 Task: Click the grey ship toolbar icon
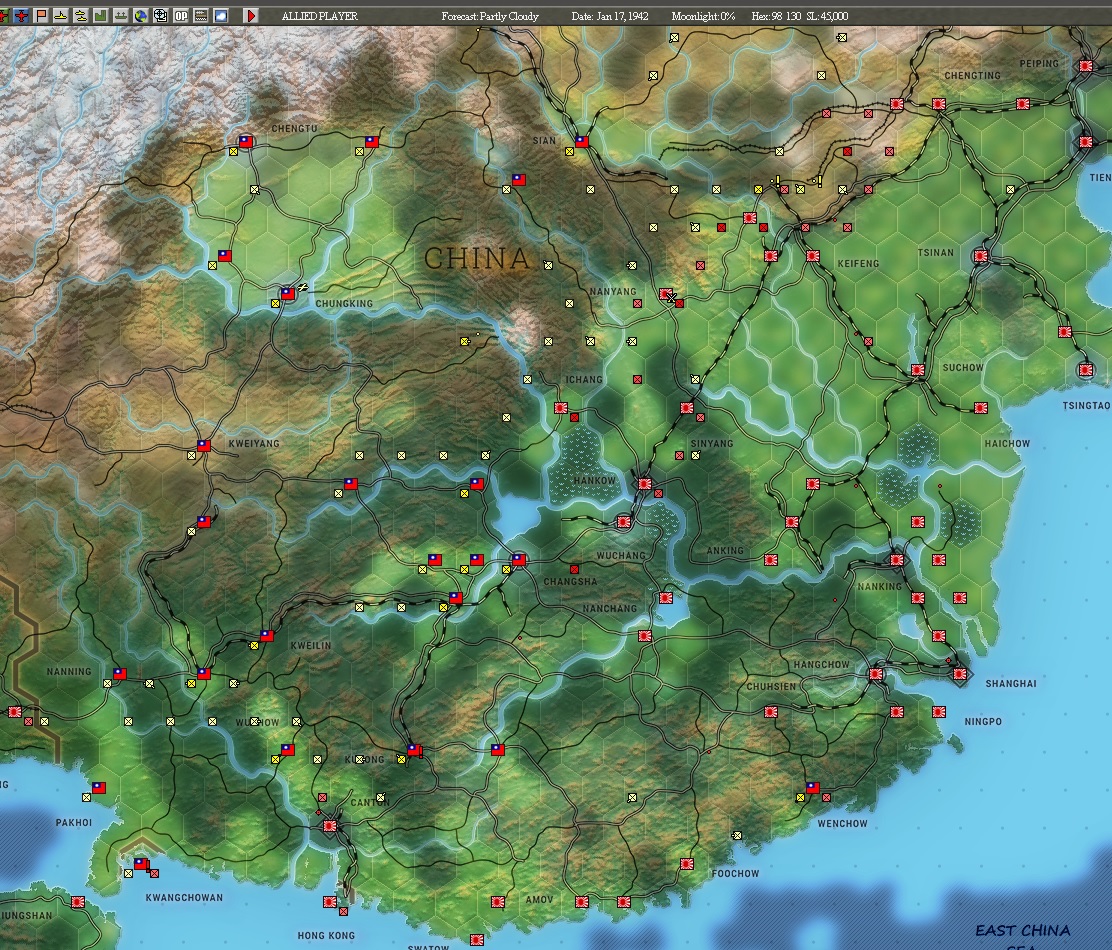pyautogui.click(x=121, y=15)
